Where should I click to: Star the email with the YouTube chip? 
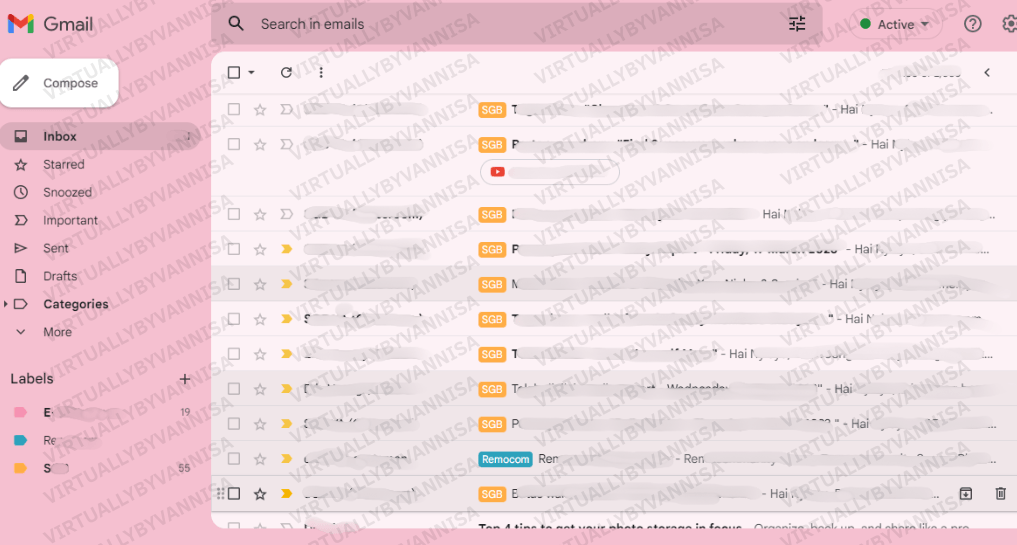260,144
